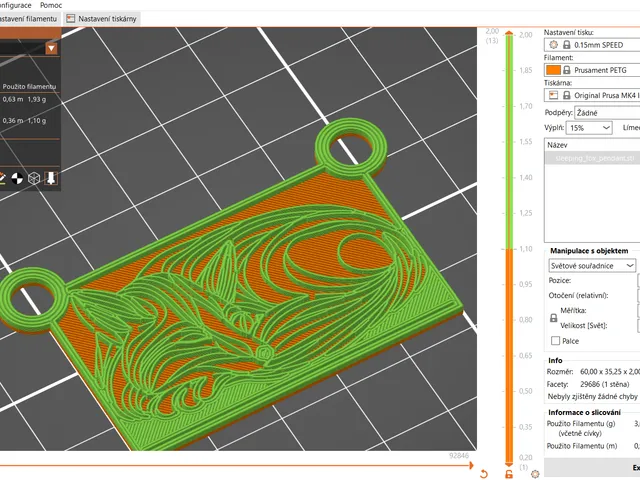Switch to the Nastavení tiskárny tab
Screen dimensions: 640x480
click(102, 19)
